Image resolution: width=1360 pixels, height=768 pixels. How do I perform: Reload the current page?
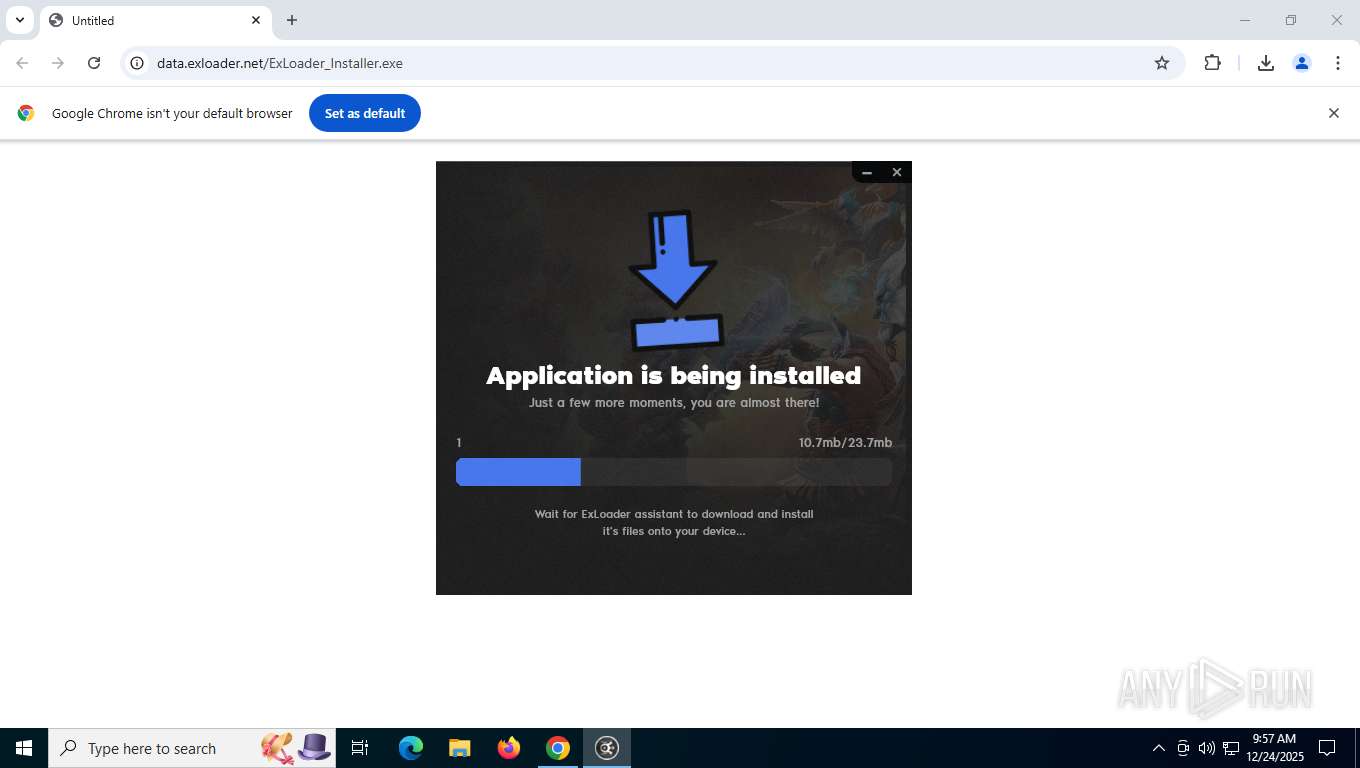click(94, 63)
